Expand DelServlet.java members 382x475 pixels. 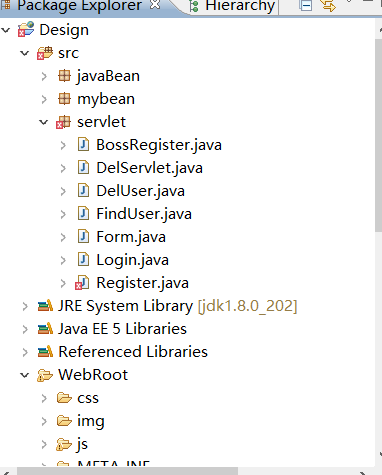pos(63,168)
